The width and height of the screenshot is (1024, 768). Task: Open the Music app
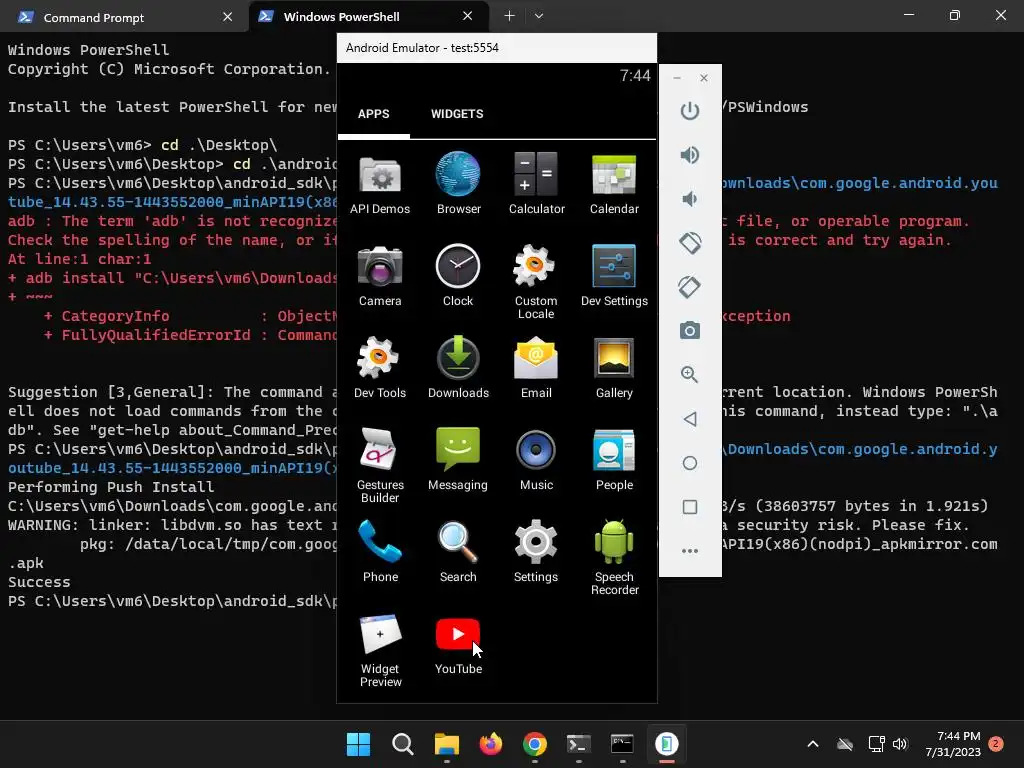tap(536, 460)
